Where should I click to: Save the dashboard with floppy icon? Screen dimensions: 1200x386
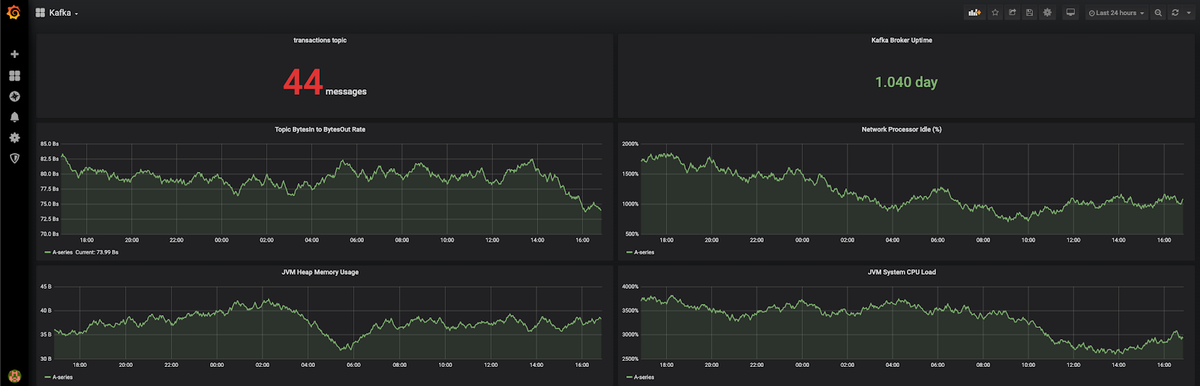(x=1029, y=13)
